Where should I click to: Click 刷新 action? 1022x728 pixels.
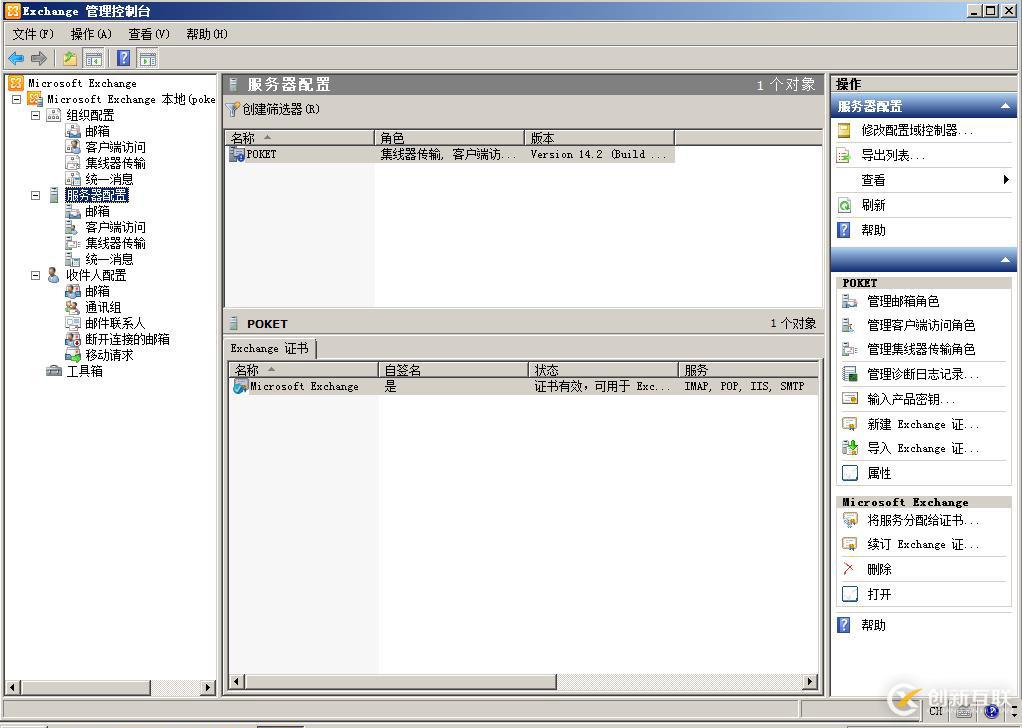[873, 205]
